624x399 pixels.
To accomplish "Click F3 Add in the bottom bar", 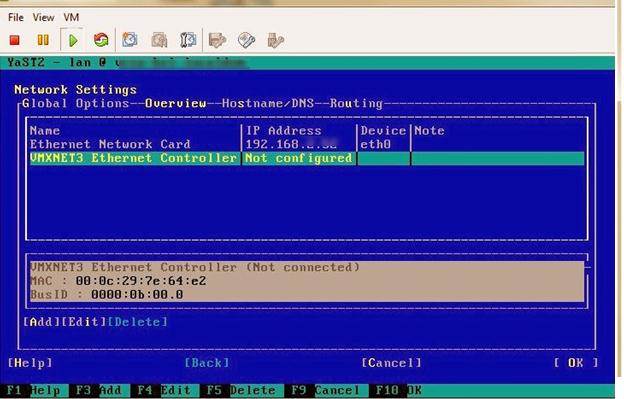I will 99,391.
